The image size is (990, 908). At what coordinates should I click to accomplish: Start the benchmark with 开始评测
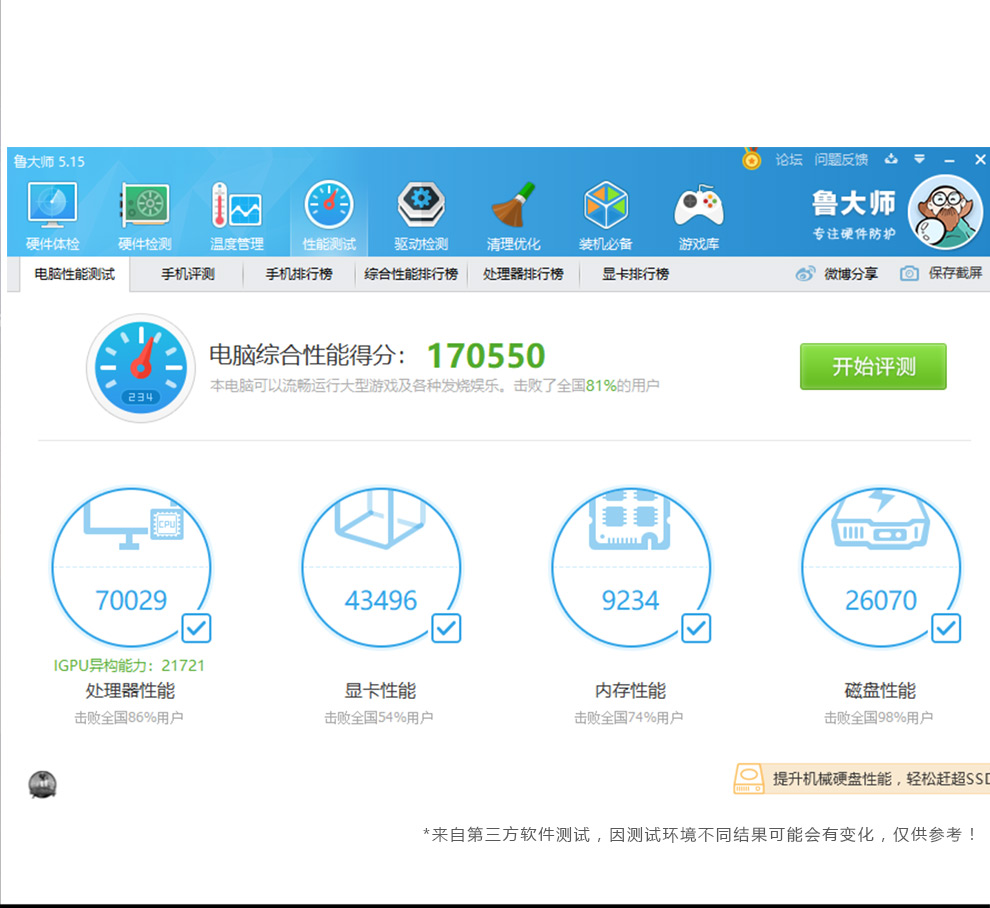(873, 366)
